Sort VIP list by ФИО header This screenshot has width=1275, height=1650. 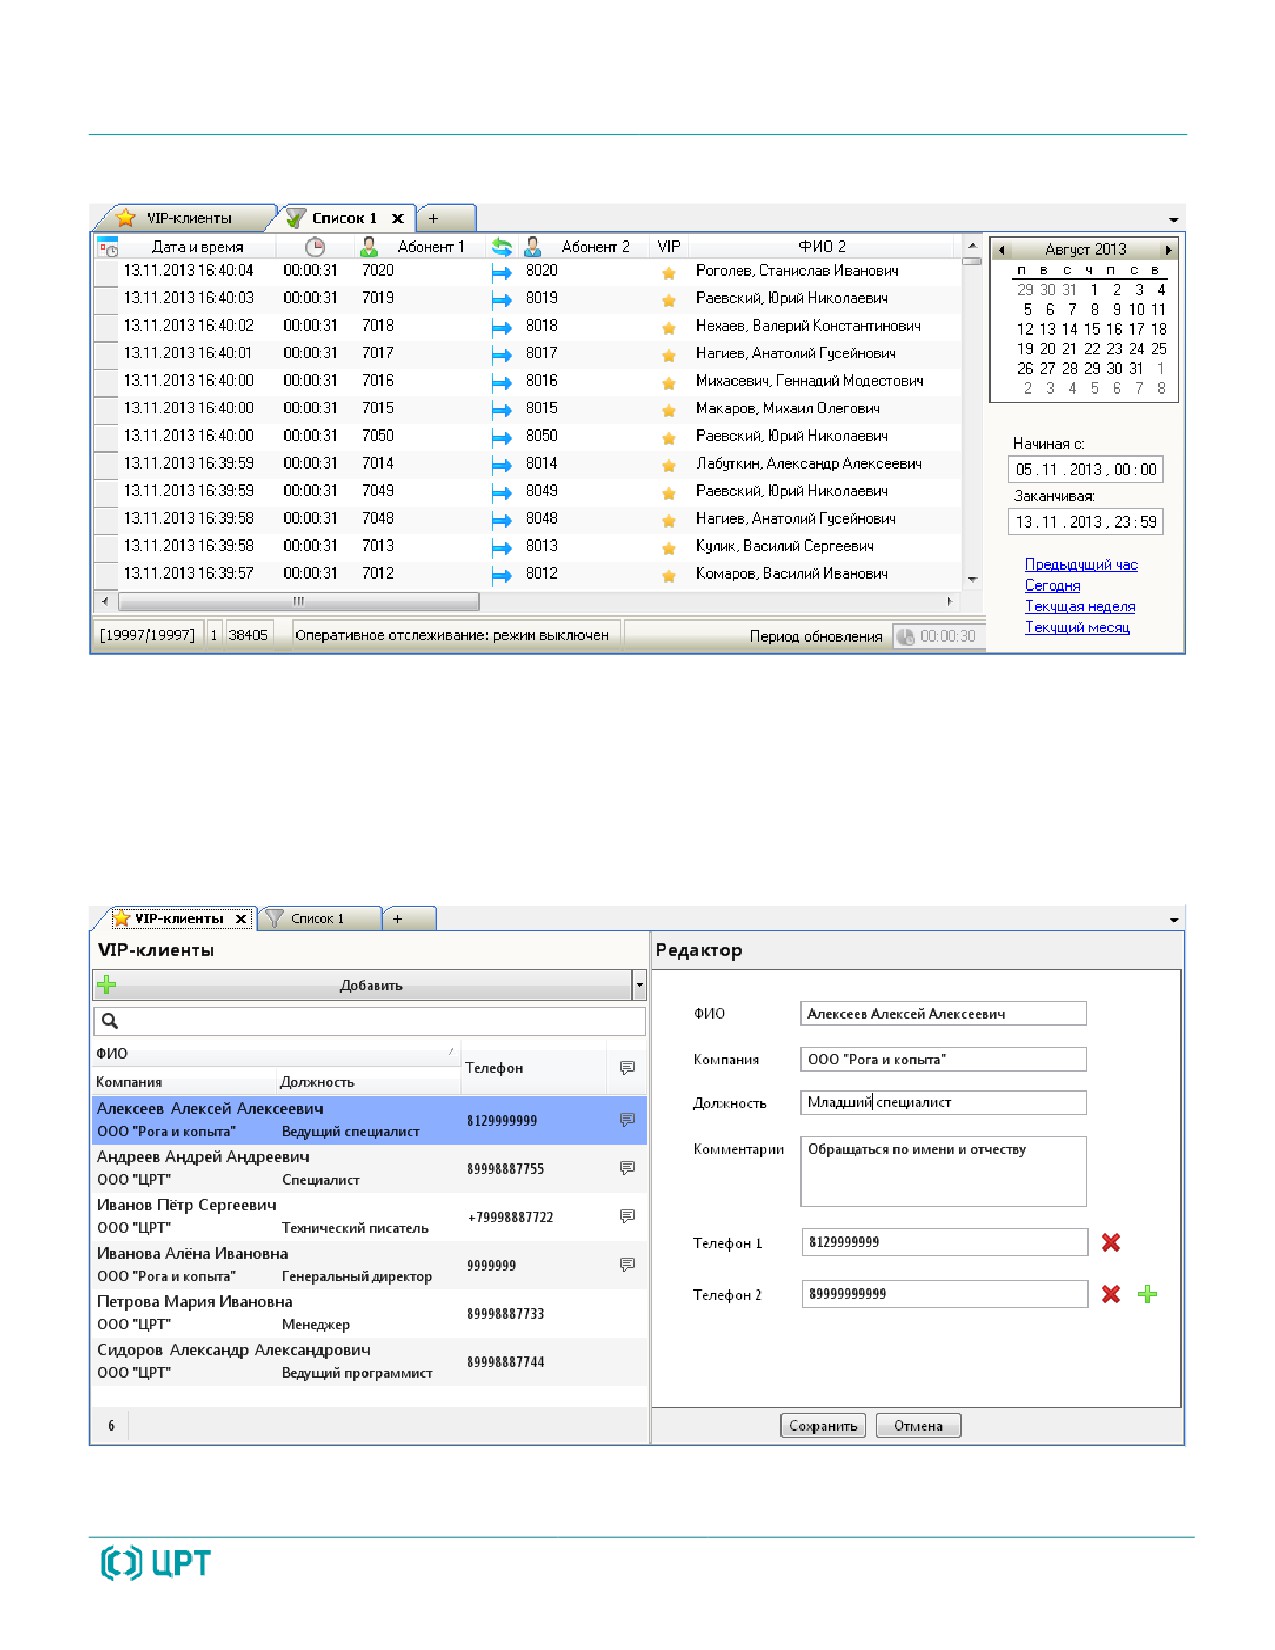(275, 1053)
